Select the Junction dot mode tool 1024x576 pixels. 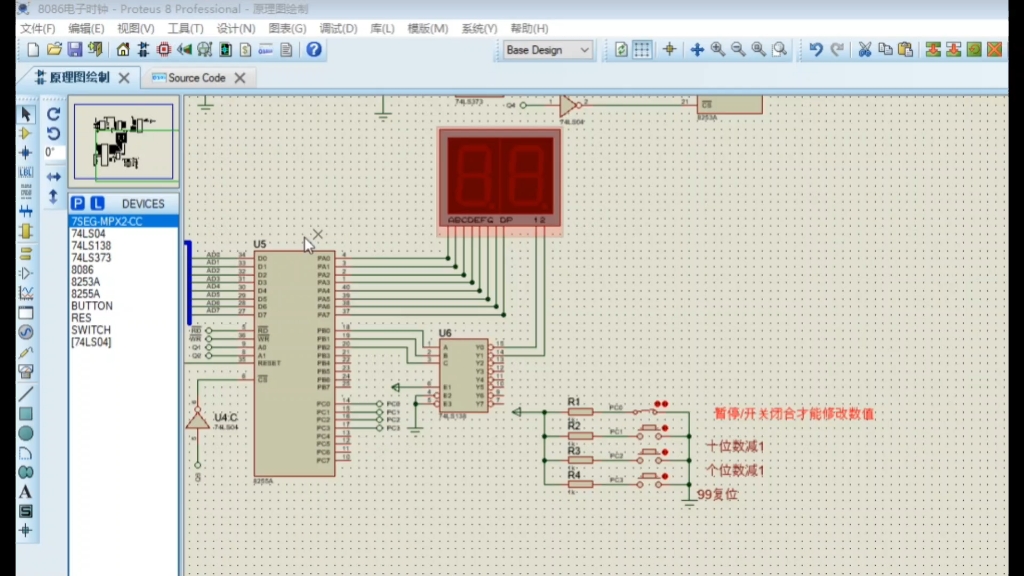click(25, 153)
